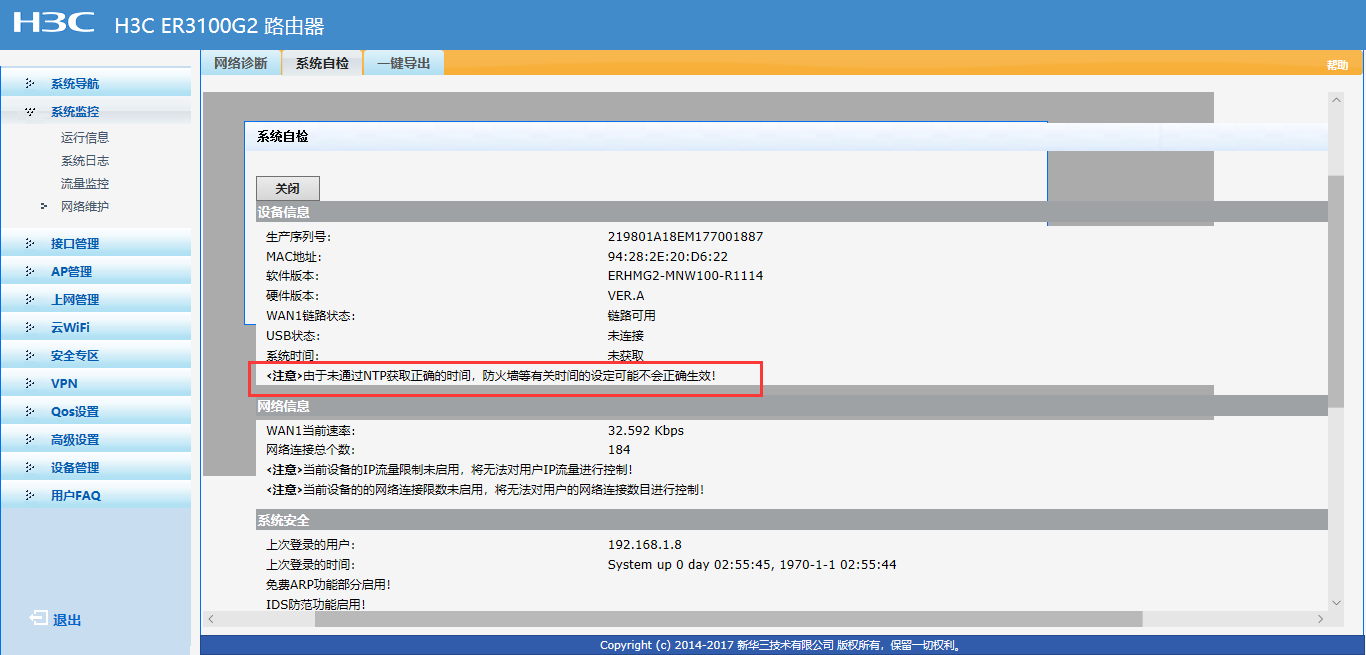Expand the 网络维护 submenu arrow
This screenshot has height=655, width=1366.
tap(44, 206)
